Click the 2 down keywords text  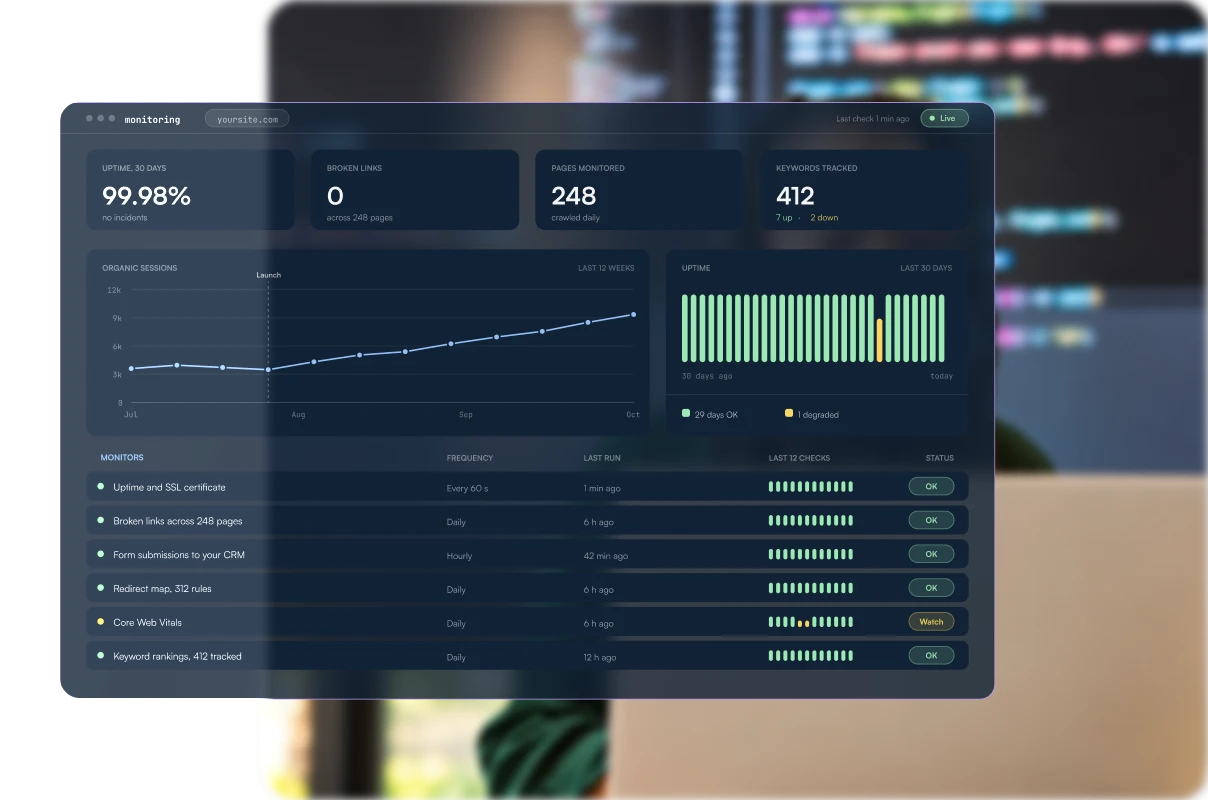click(824, 217)
